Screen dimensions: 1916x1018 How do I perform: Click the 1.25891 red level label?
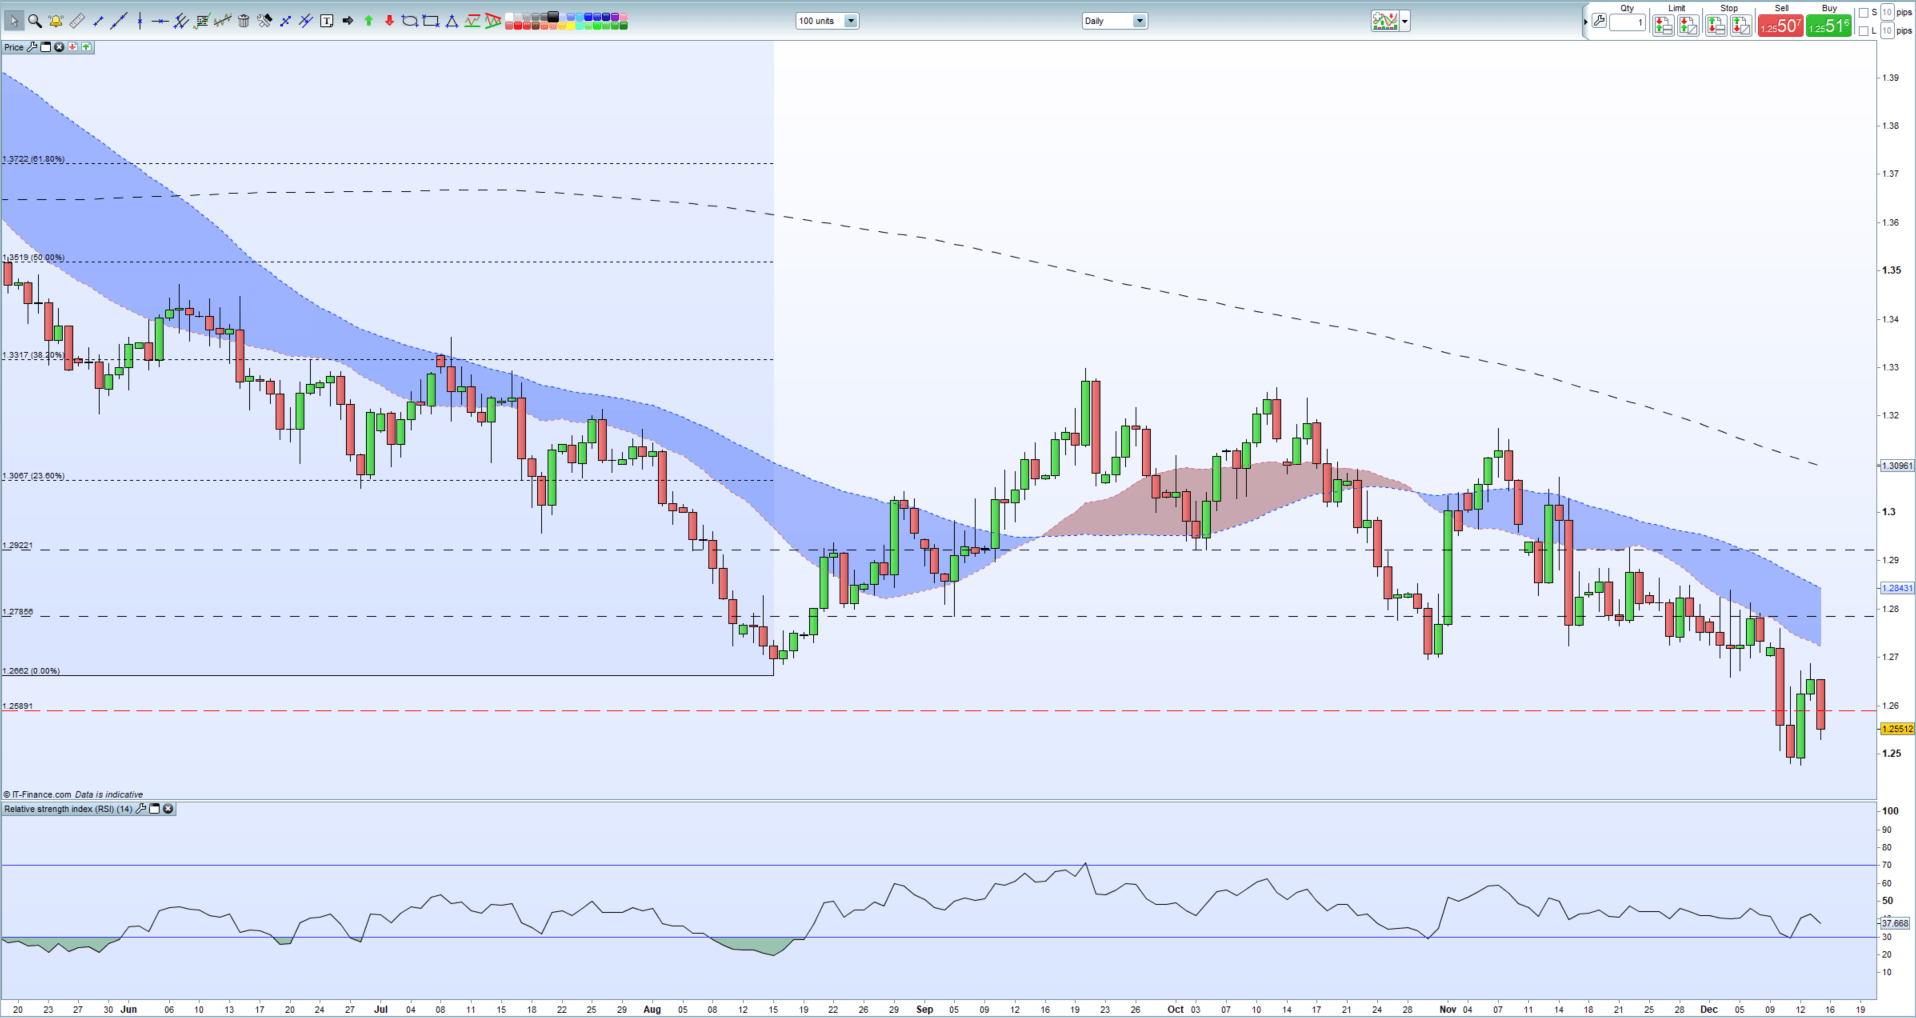[18, 706]
